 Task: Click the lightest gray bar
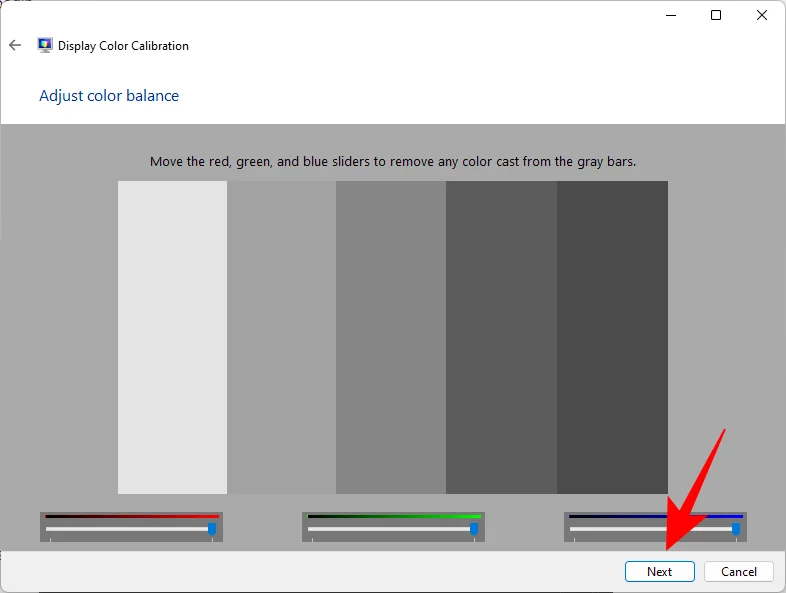[x=172, y=337]
